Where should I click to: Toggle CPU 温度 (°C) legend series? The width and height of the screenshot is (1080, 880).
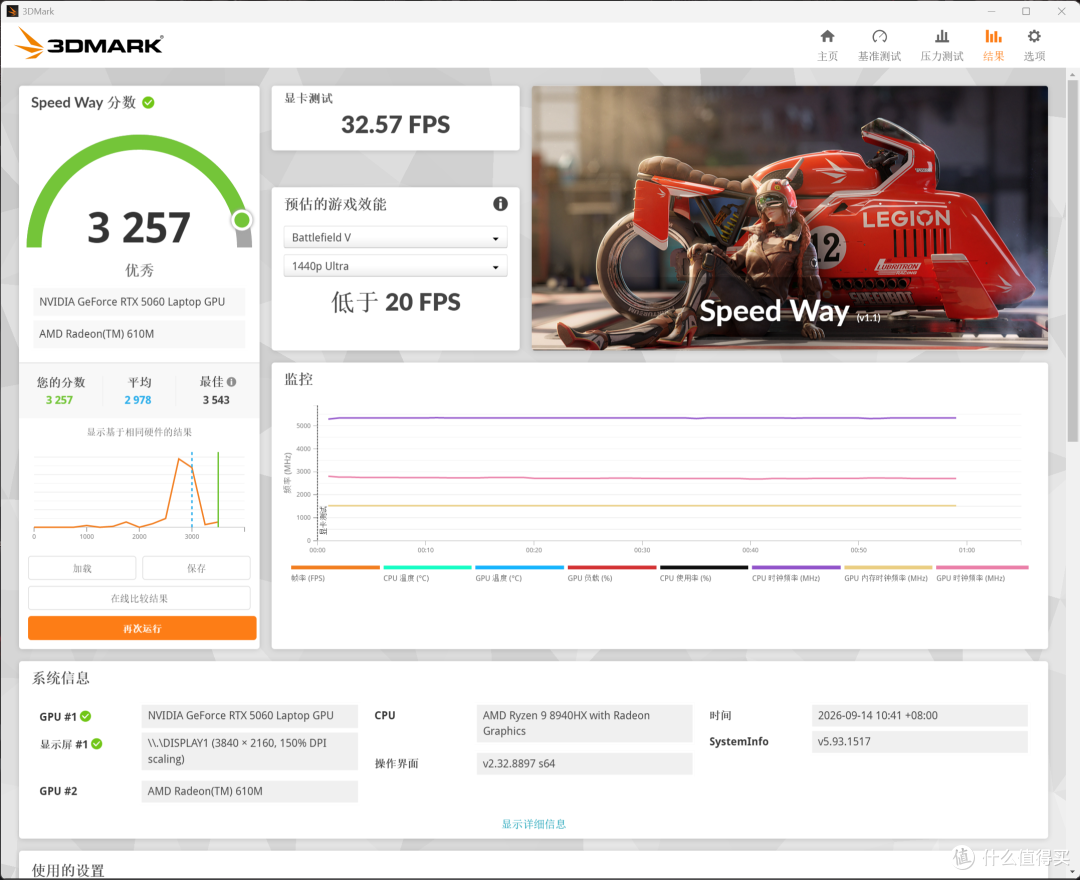click(427, 572)
